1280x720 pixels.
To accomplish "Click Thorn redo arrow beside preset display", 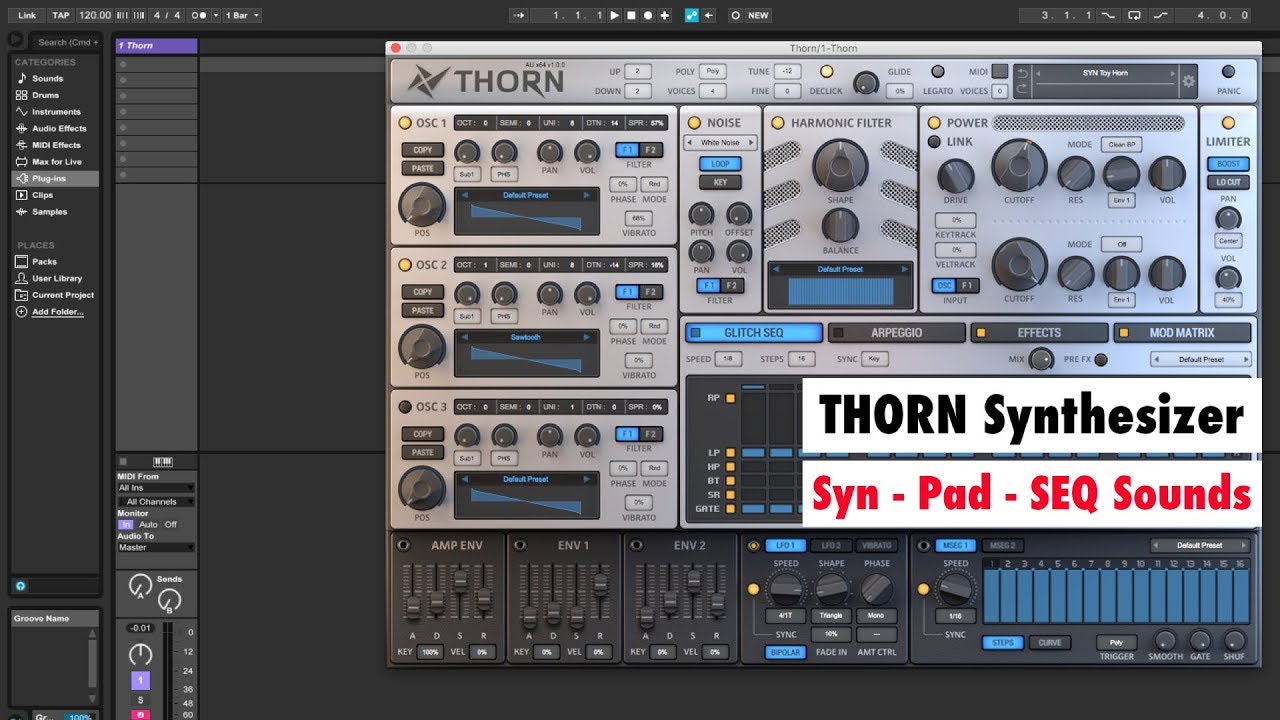I will [1021, 89].
